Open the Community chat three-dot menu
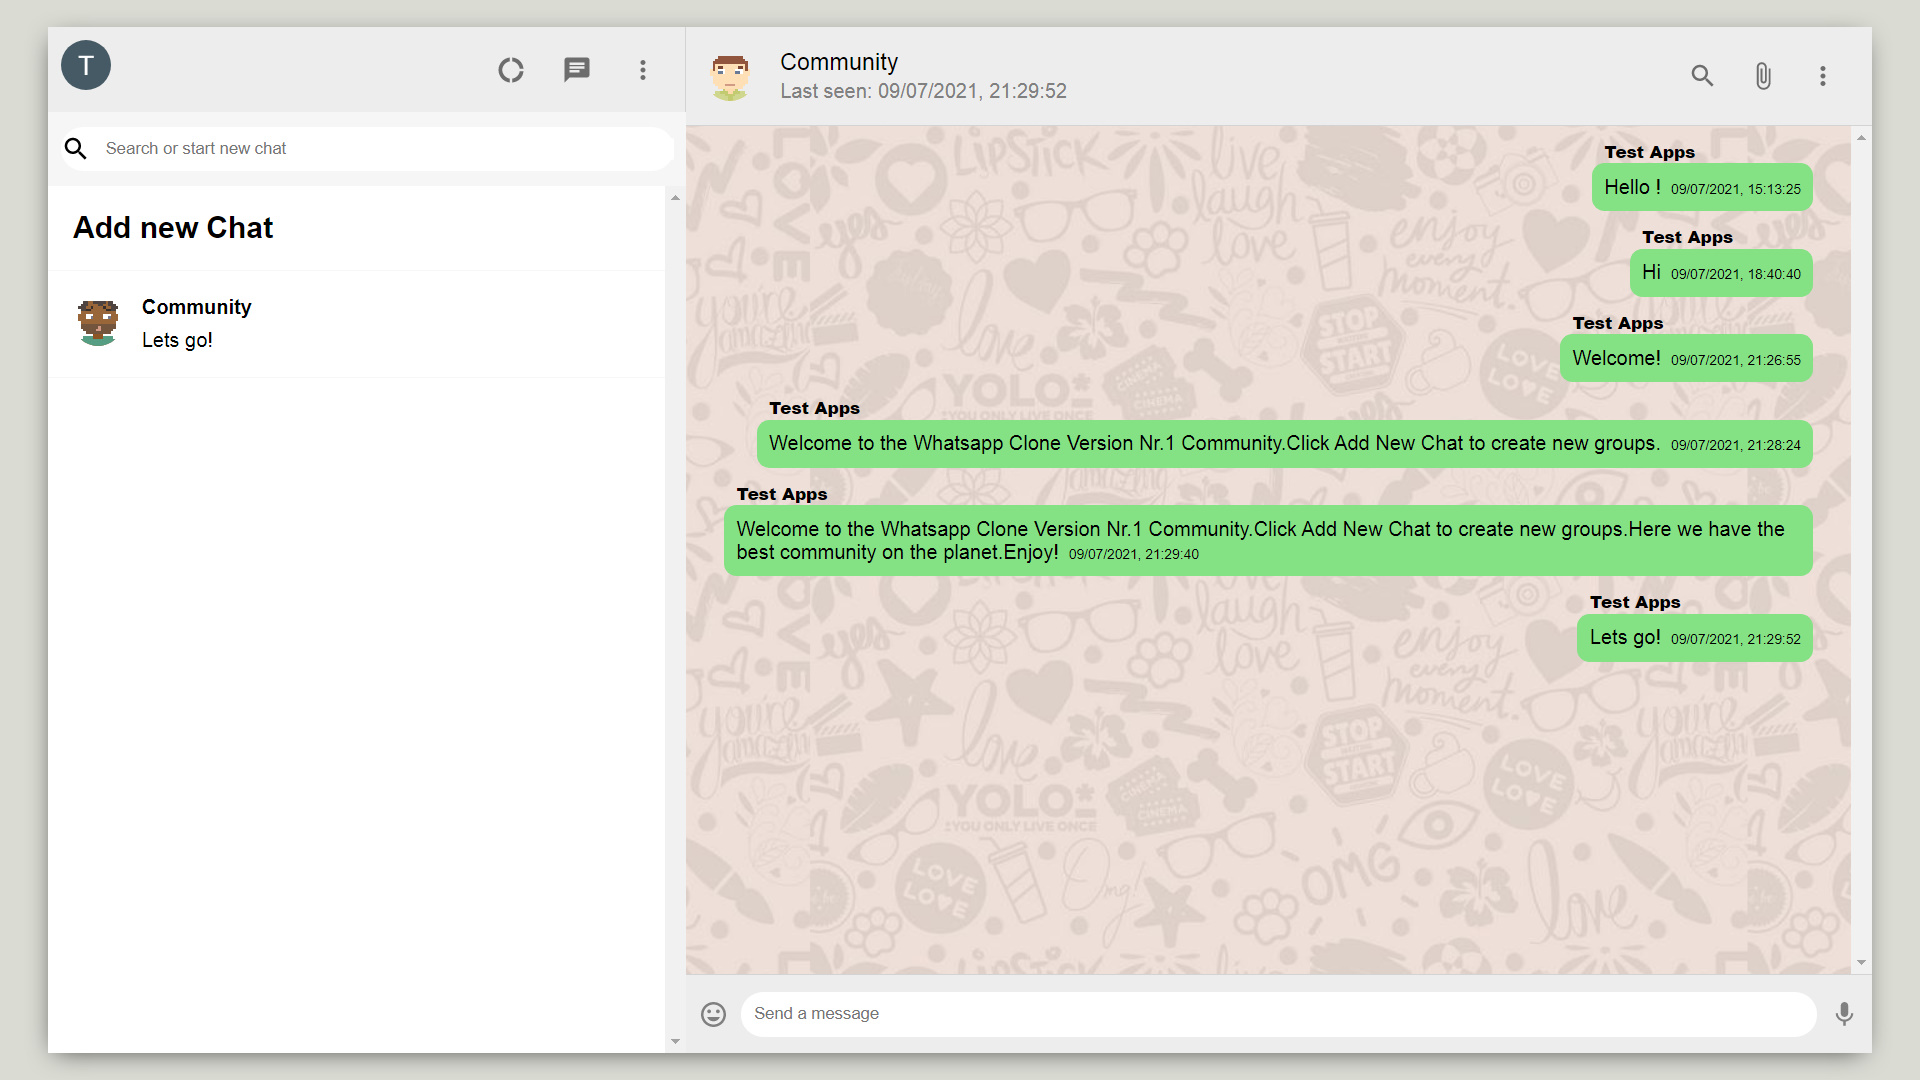Screen dimensions: 1920x1080 coord(1823,75)
